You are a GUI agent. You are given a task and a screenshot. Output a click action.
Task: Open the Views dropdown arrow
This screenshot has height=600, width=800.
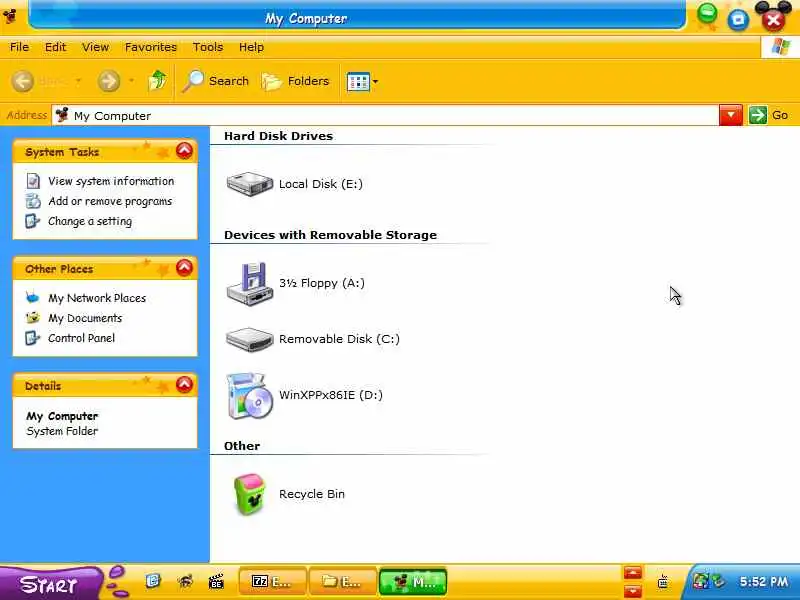pos(376,82)
